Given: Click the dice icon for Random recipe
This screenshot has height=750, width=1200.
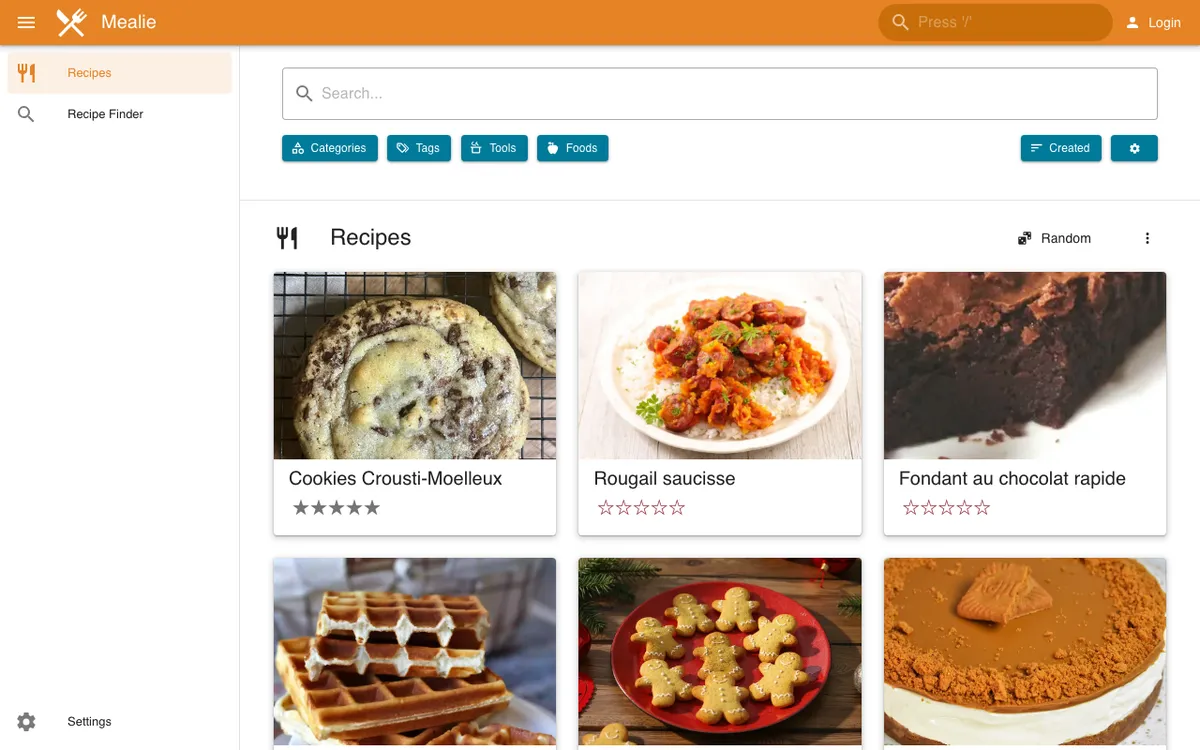Looking at the screenshot, I should click(x=1024, y=238).
